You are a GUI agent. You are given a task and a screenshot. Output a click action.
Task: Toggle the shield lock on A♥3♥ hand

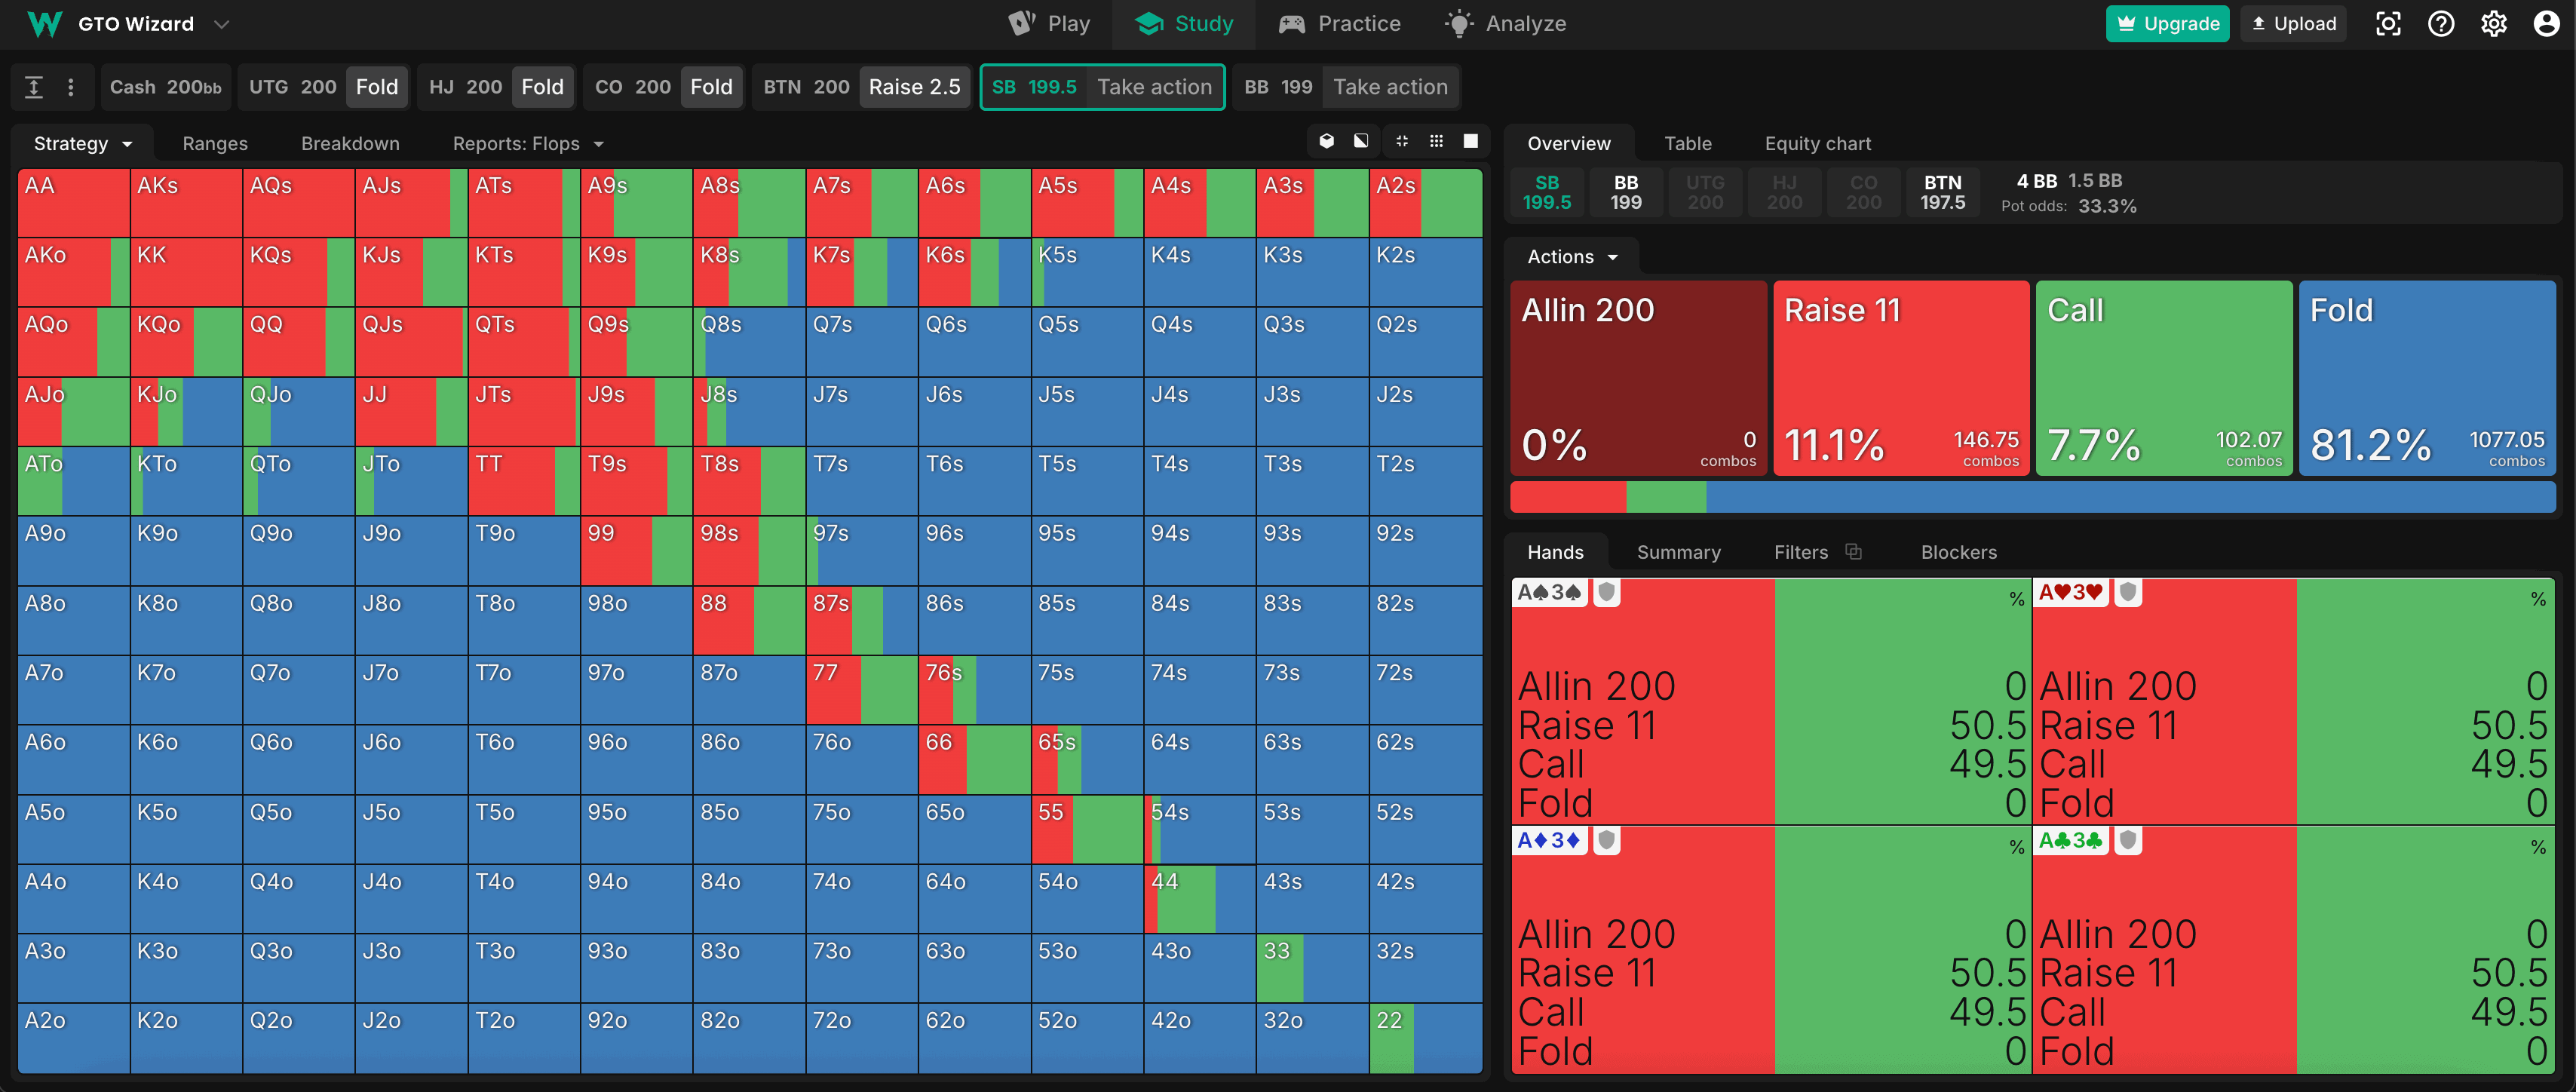[2128, 593]
